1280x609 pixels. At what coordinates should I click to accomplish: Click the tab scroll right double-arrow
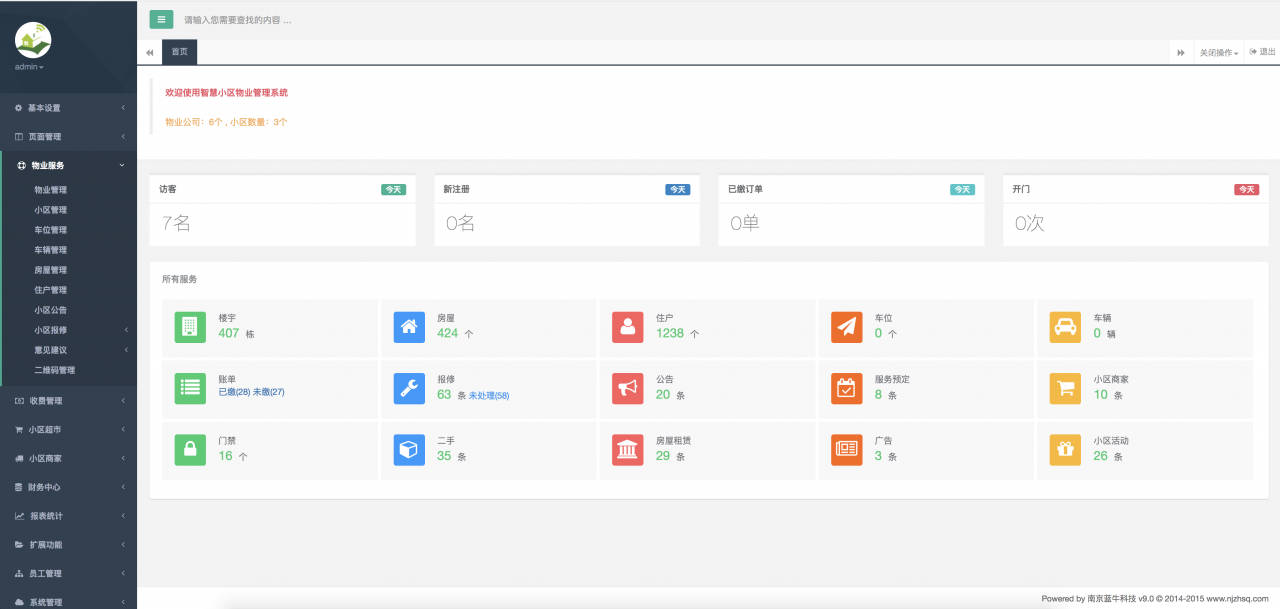(1181, 52)
